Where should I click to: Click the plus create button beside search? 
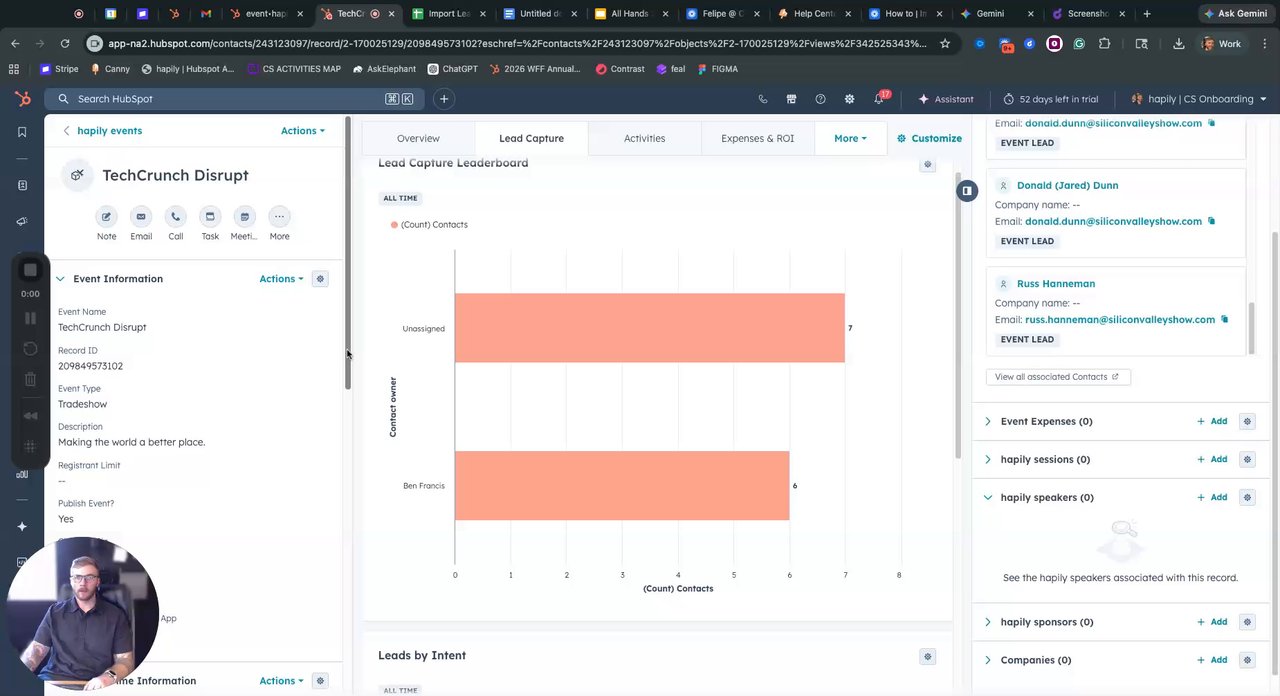[x=444, y=99]
